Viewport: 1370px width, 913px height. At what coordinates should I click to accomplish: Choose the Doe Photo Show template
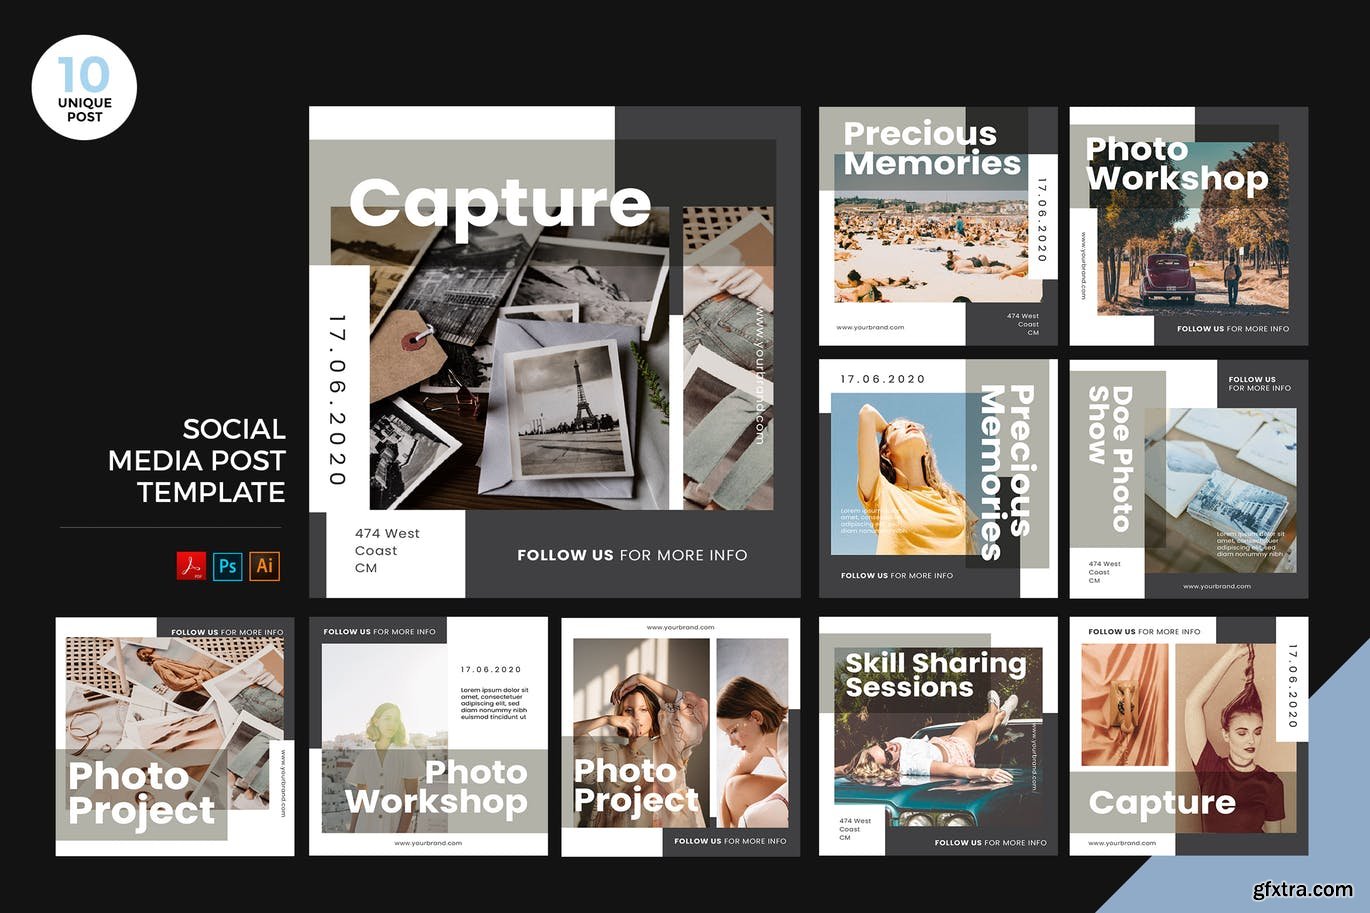coord(1188,478)
